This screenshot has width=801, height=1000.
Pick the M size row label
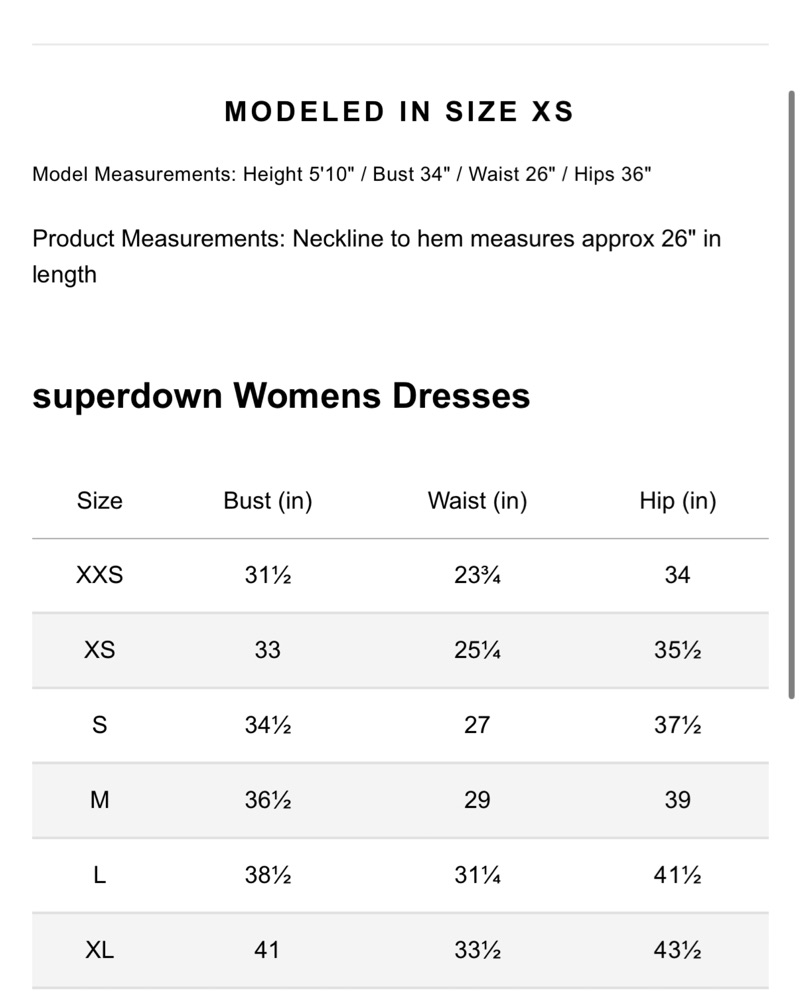[100, 800]
